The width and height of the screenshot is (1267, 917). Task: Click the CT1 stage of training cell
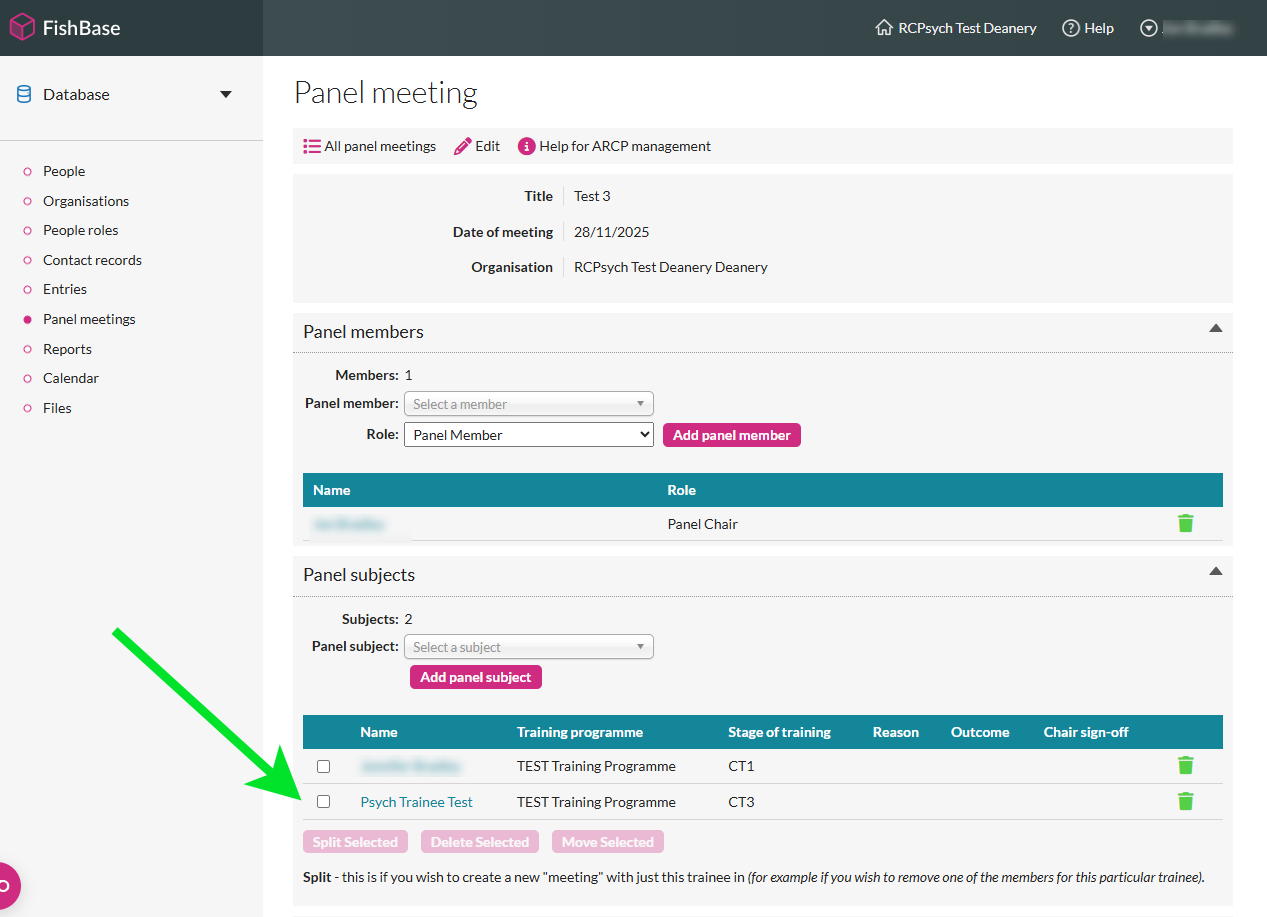741,767
